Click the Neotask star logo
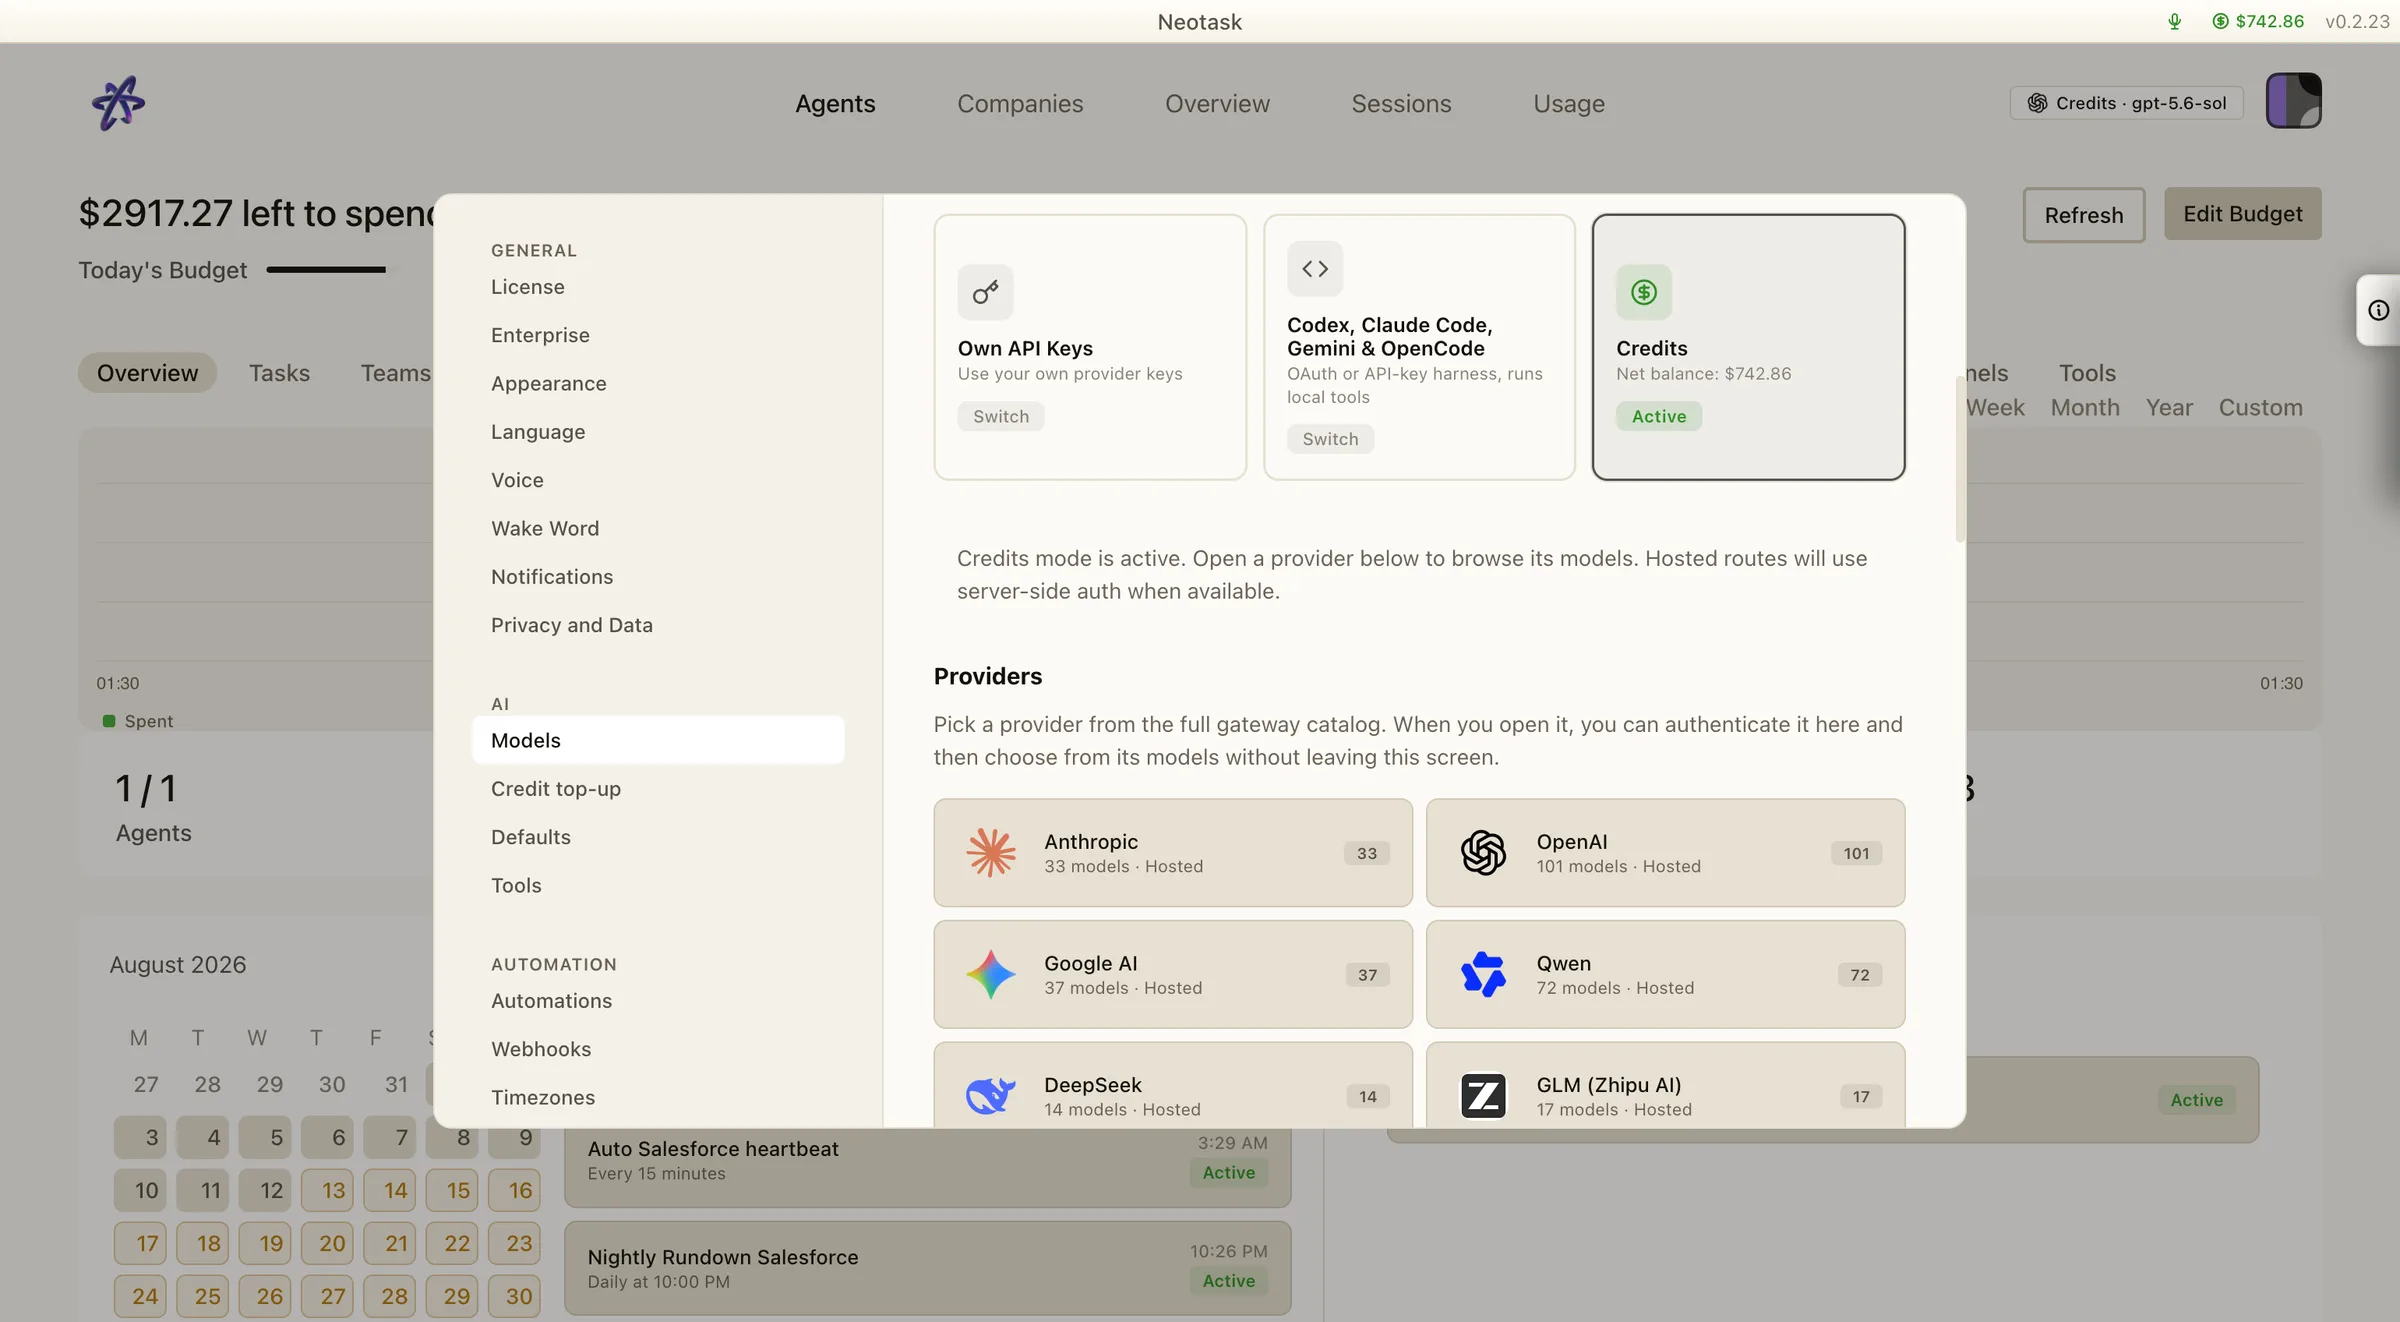 (118, 103)
